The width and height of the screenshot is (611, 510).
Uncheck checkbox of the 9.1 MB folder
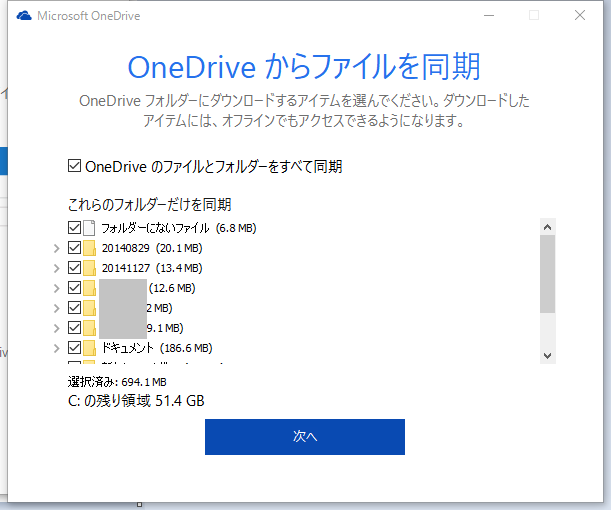tap(74, 328)
